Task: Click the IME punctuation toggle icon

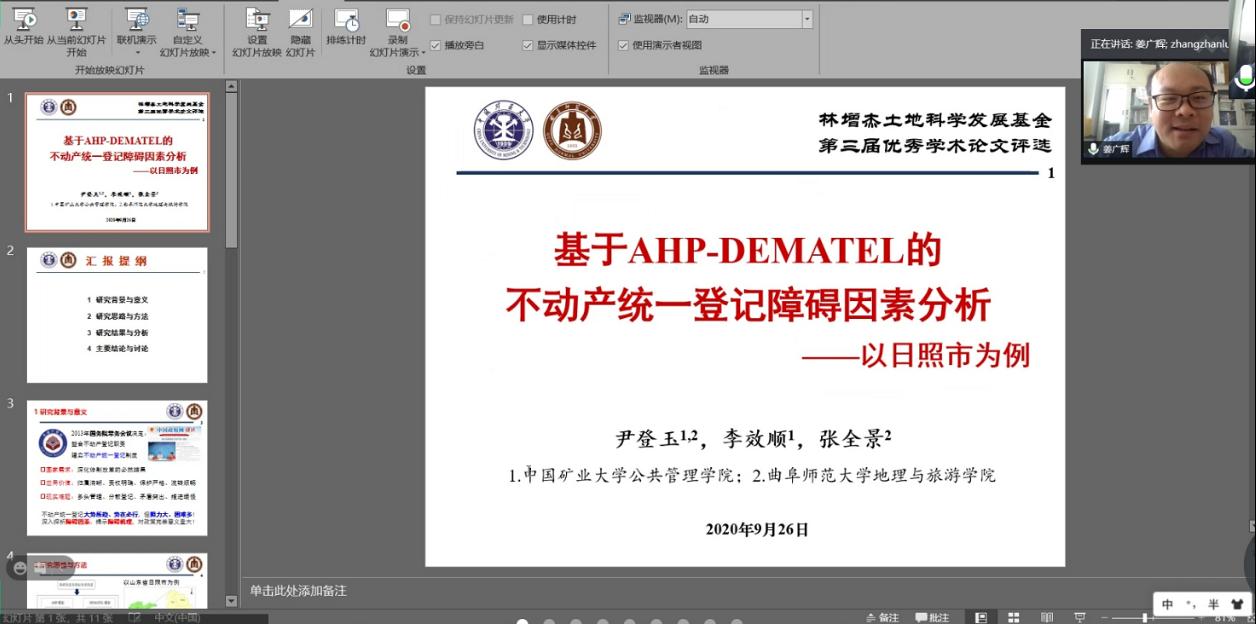Action: pyautogui.click(x=1190, y=605)
